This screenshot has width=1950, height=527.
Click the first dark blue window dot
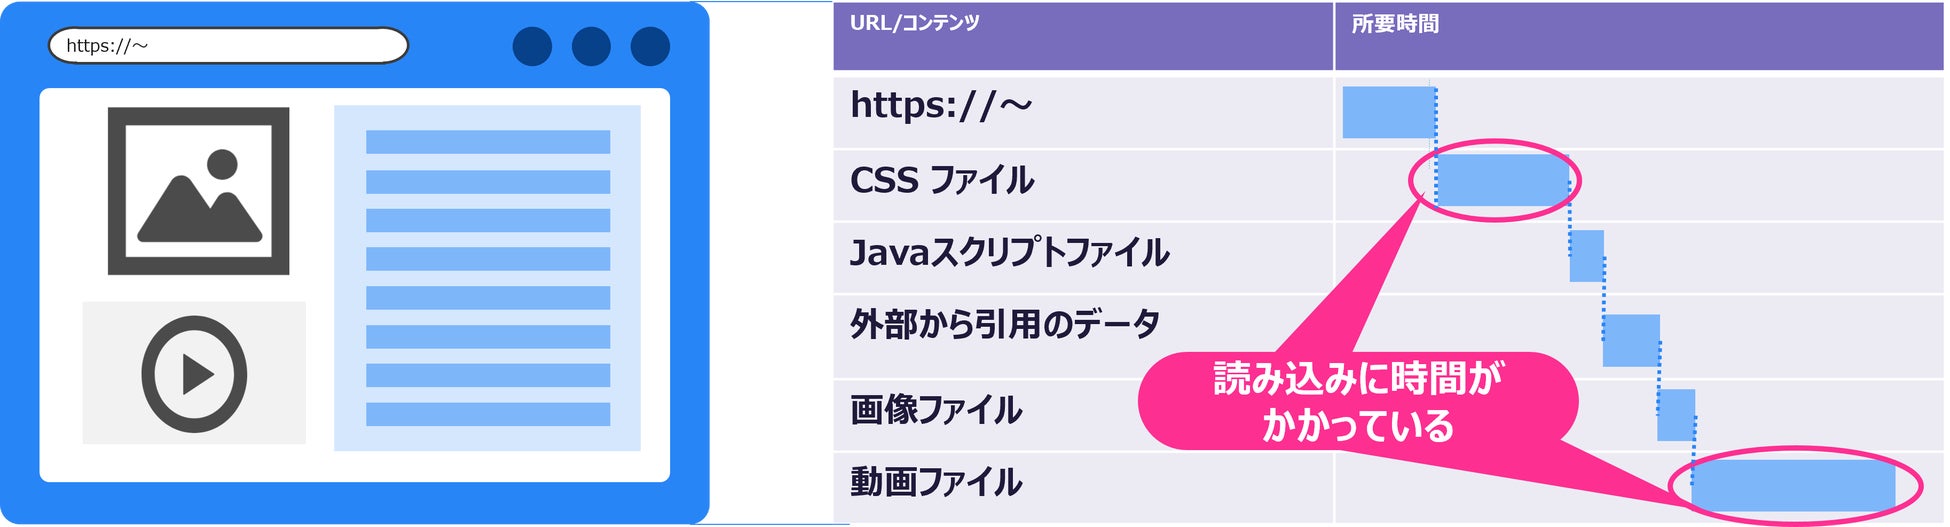click(x=532, y=47)
